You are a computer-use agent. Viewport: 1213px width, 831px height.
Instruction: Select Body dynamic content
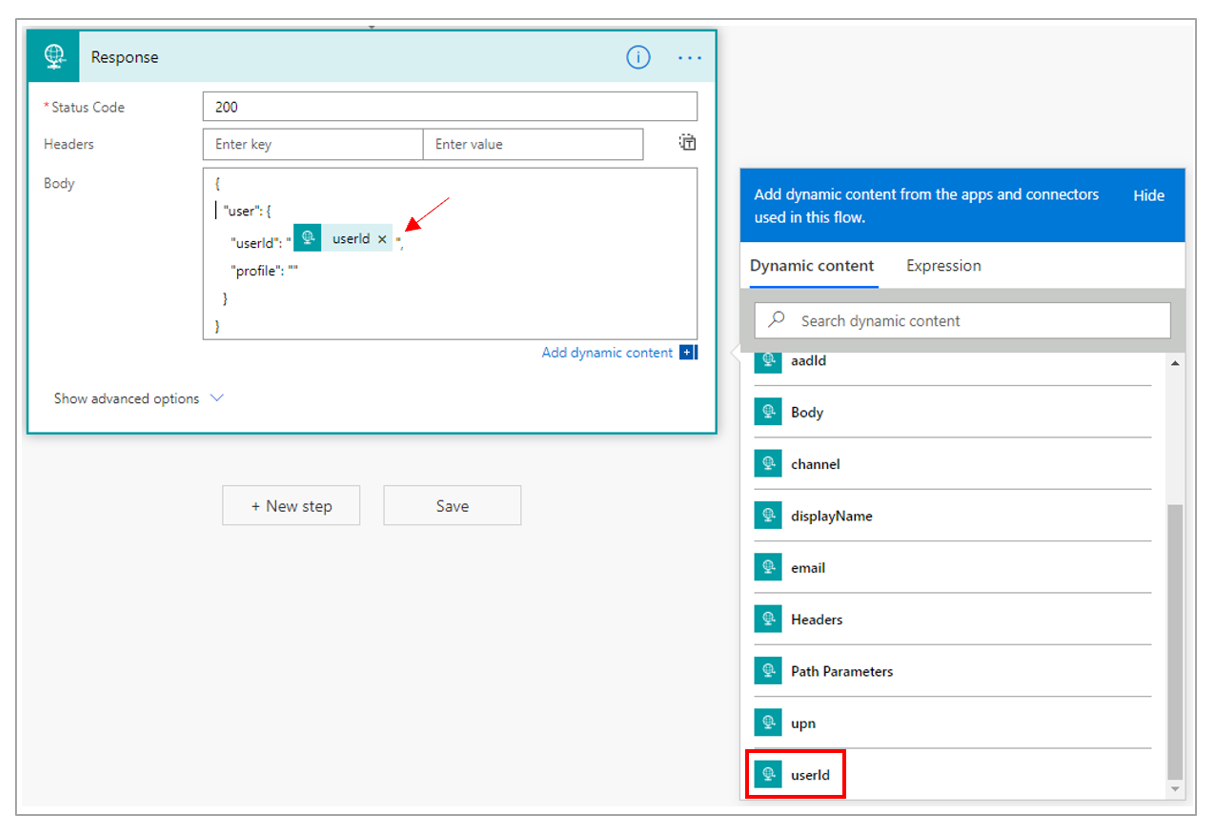(807, 413)
